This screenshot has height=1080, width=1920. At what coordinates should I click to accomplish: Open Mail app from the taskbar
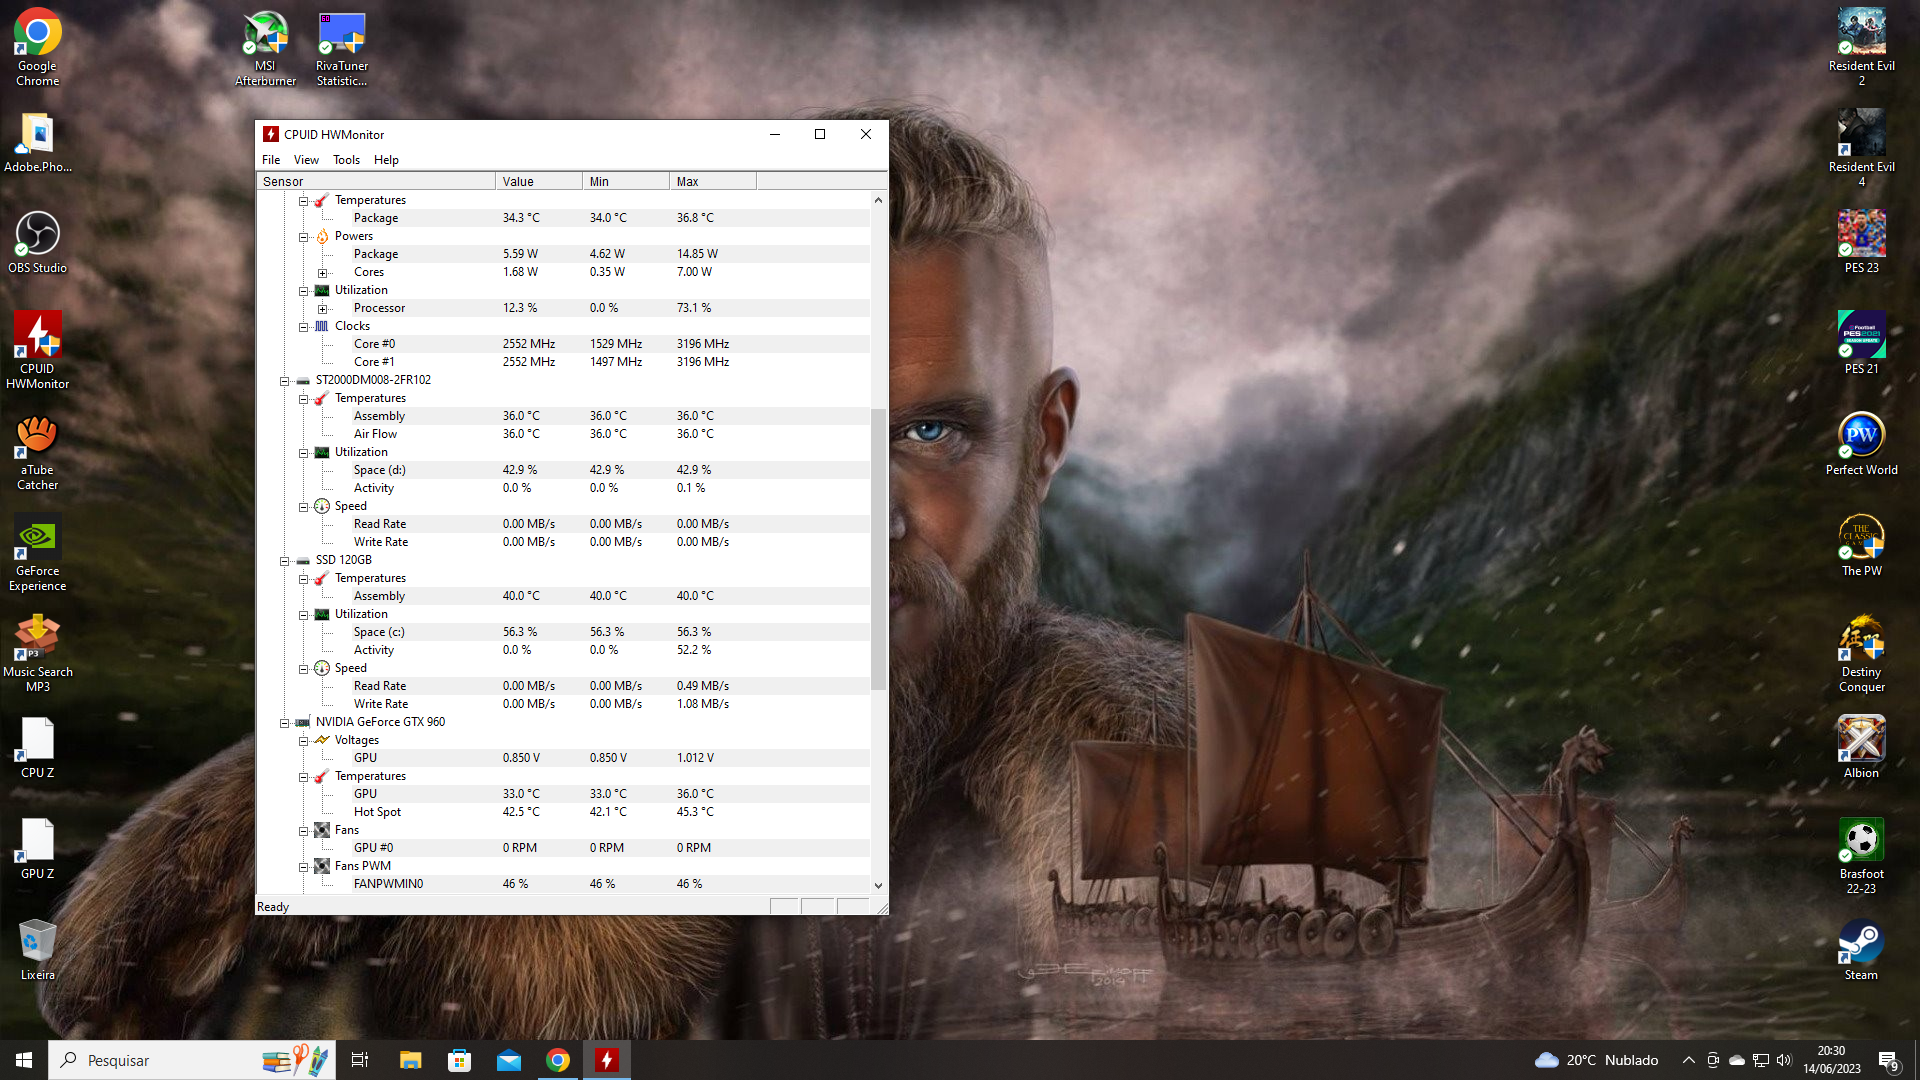point(509,1060)
